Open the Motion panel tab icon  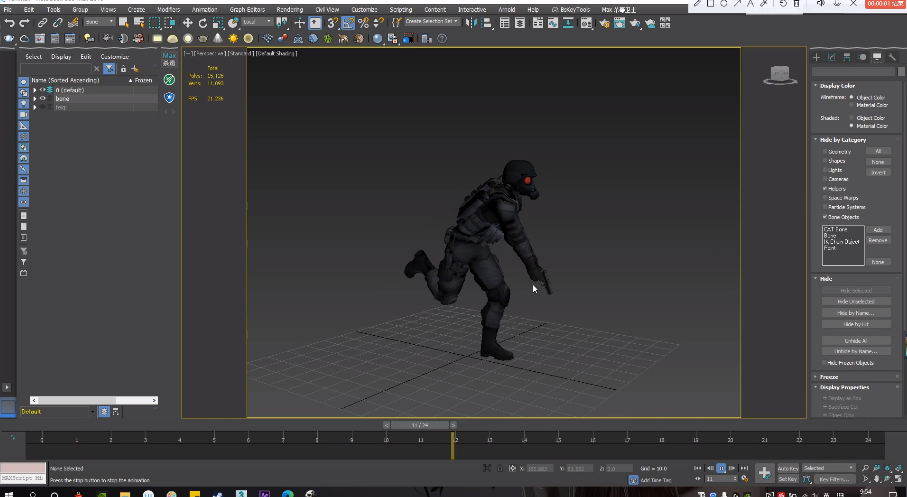click(862, 57)
